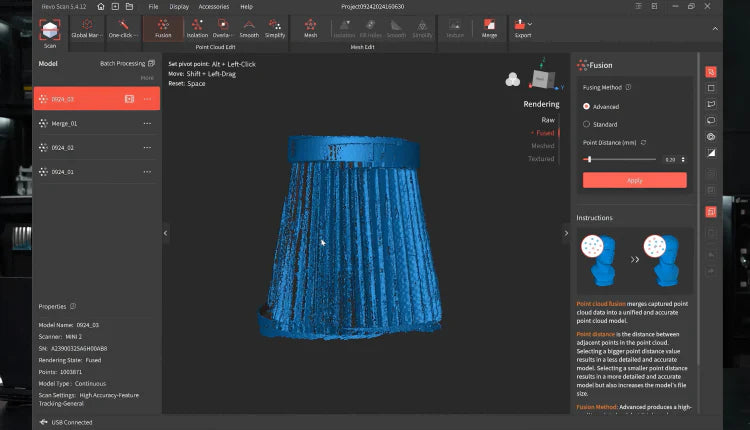The width and height of the screenshot is (750, 430).
Task: Click the home icon in title bar
Action: [x=100, y=6]
